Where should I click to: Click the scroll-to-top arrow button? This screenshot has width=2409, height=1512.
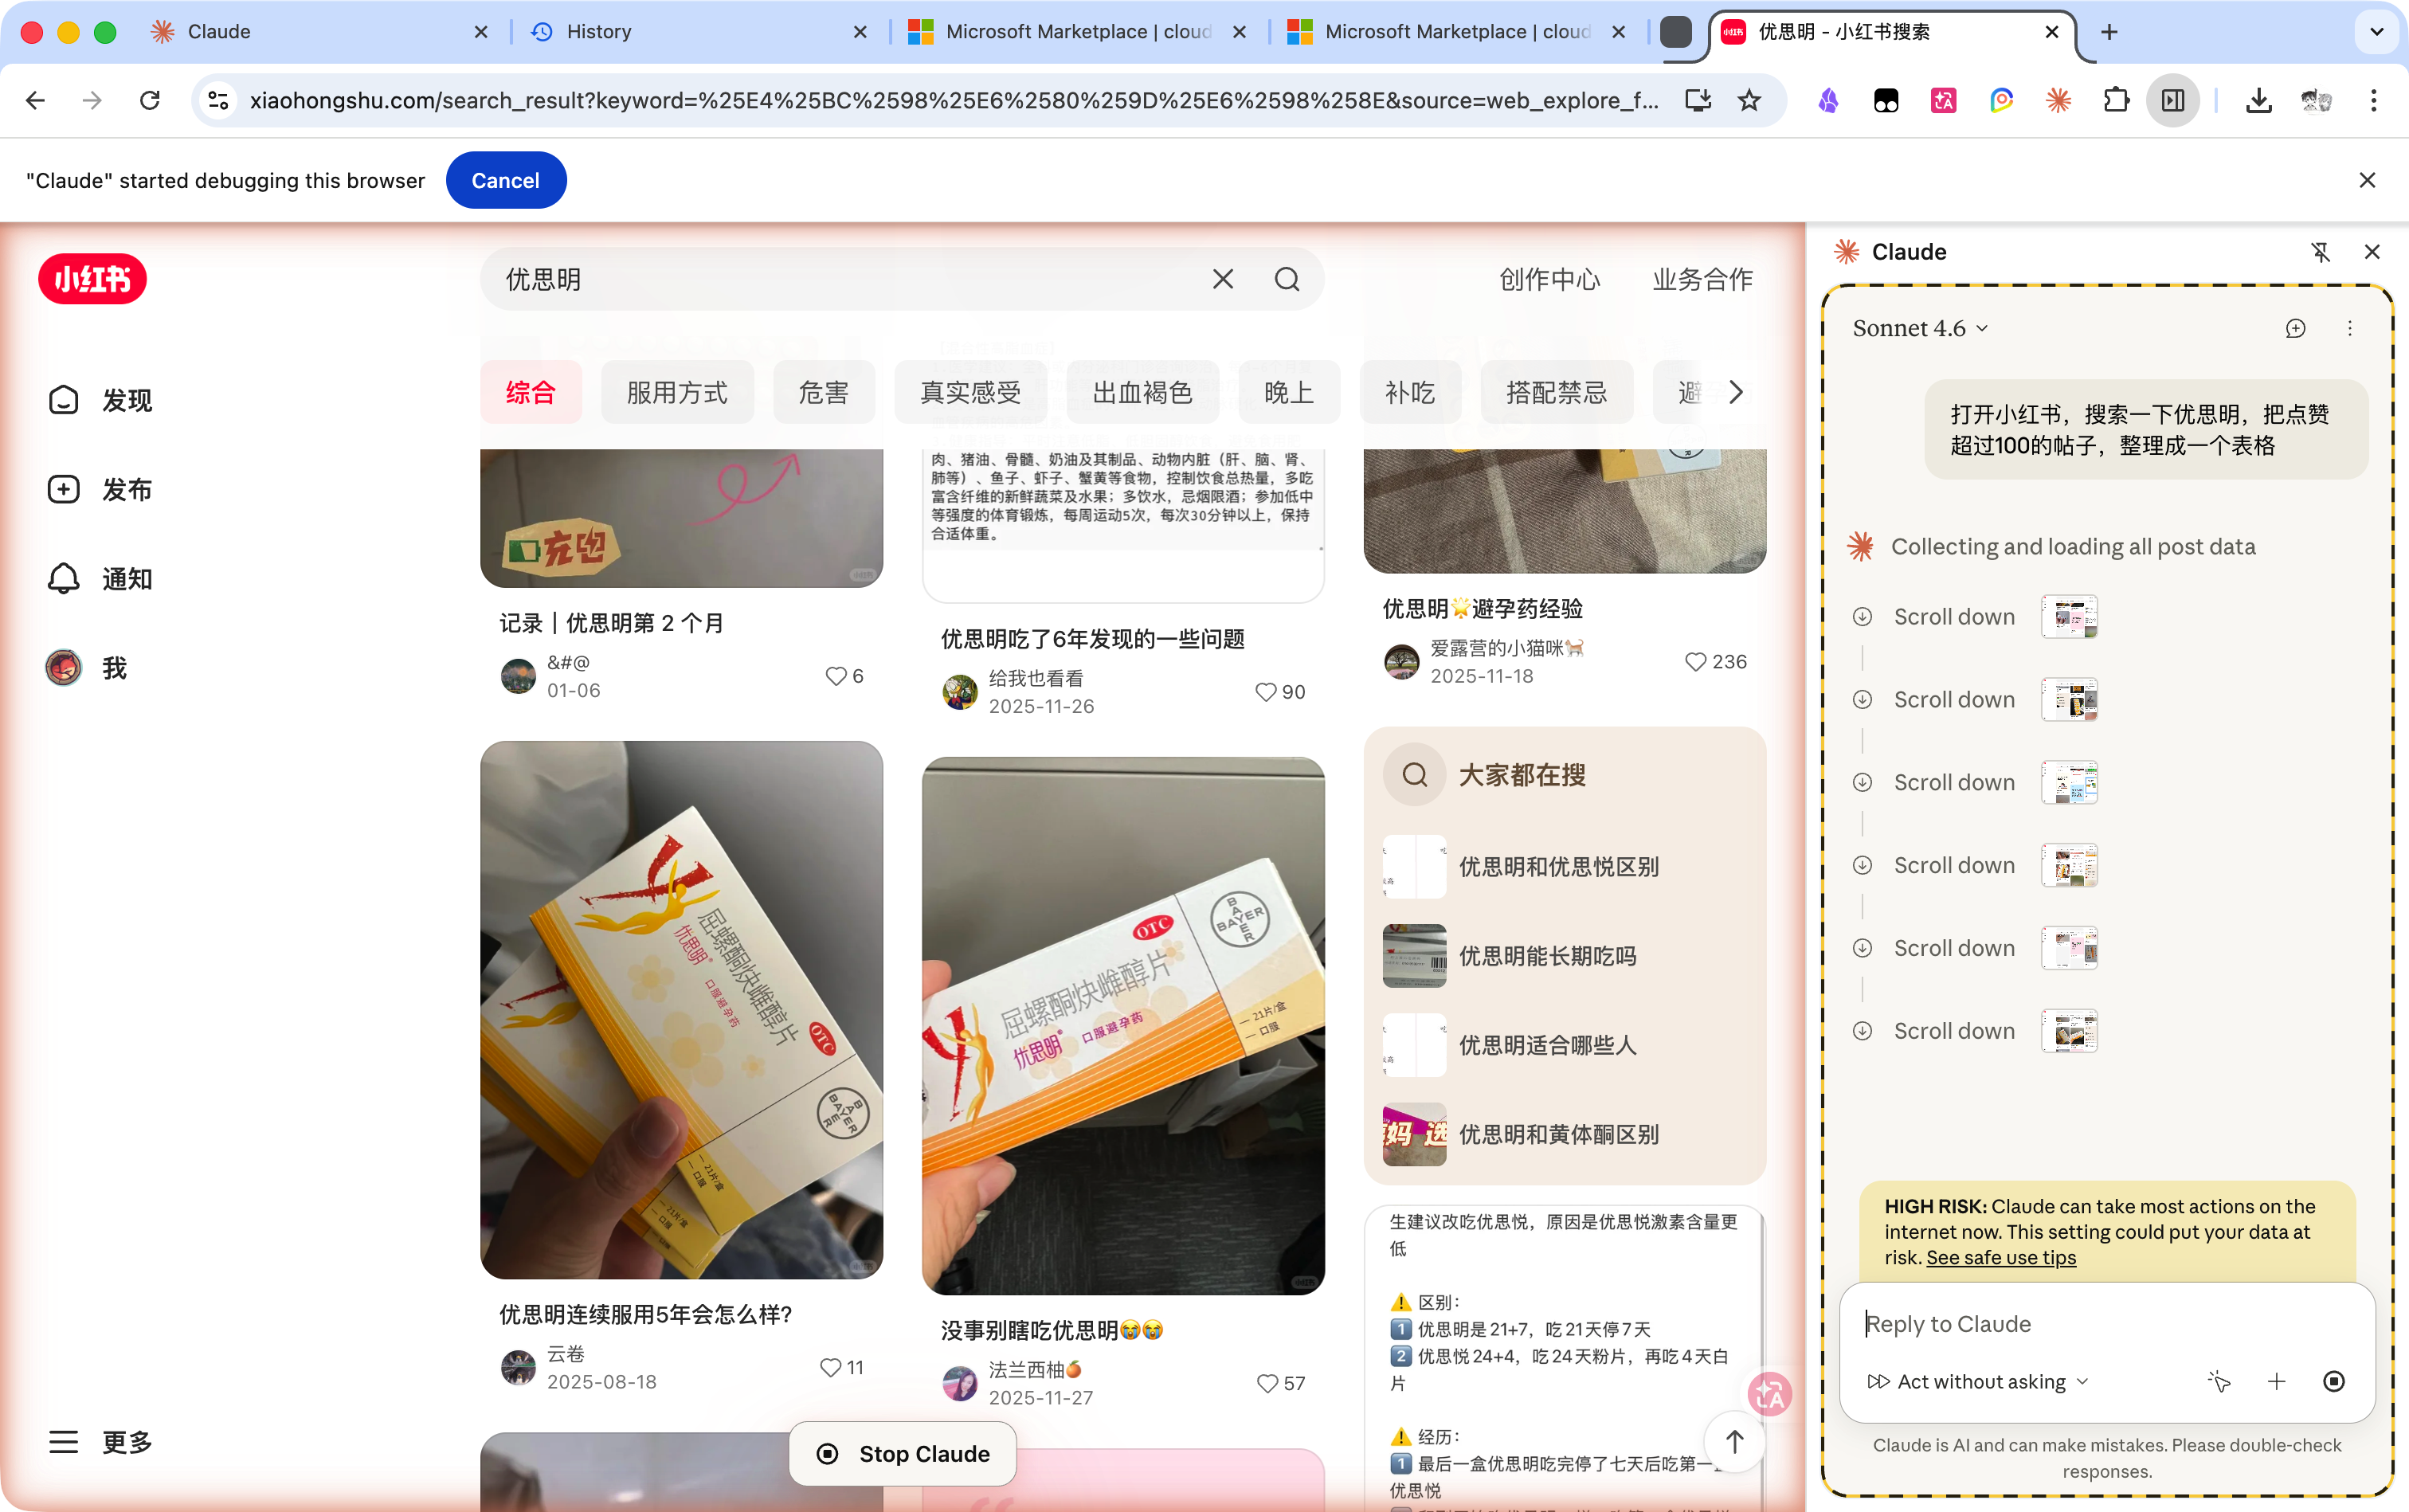click(1733, 1441)
